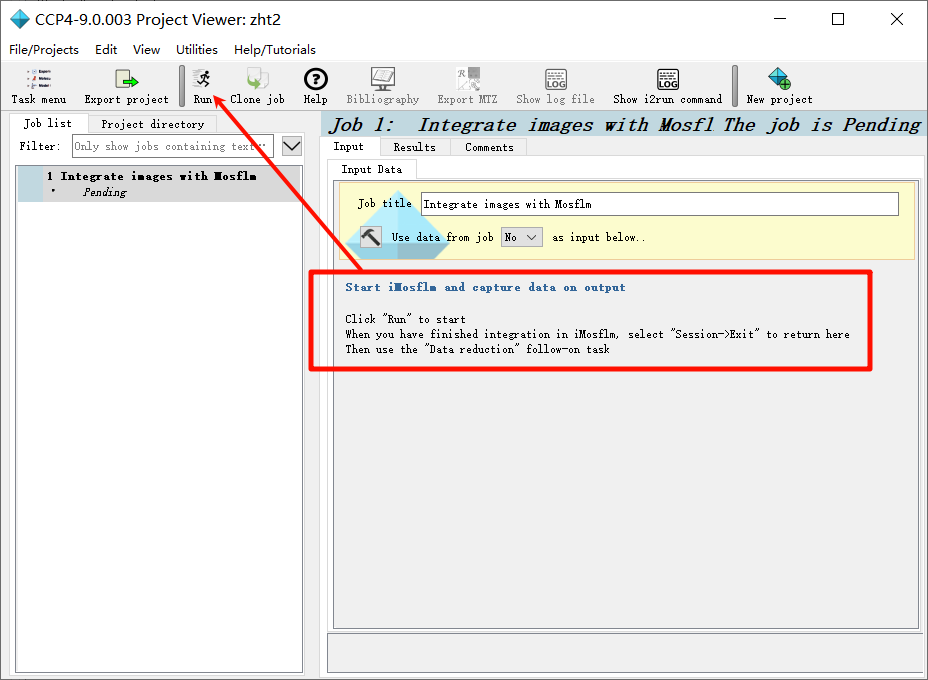Click the job Filter text field

coord(173,146)
